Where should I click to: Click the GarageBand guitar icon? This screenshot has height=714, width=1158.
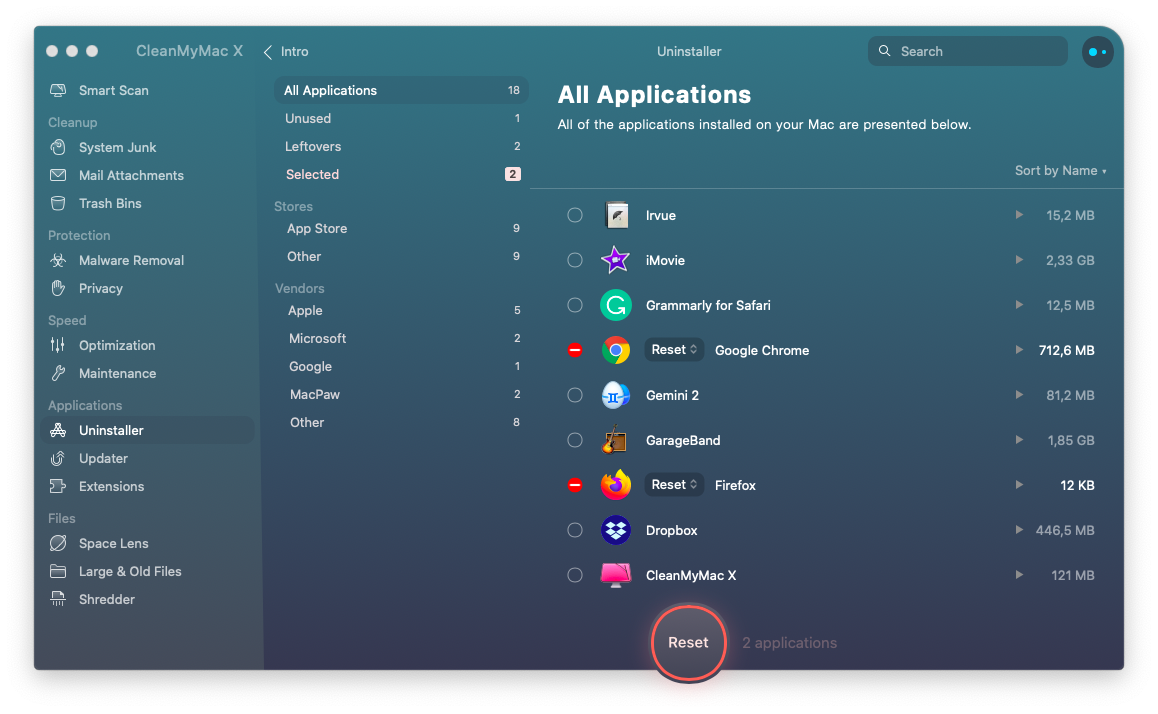click(614, 440)
